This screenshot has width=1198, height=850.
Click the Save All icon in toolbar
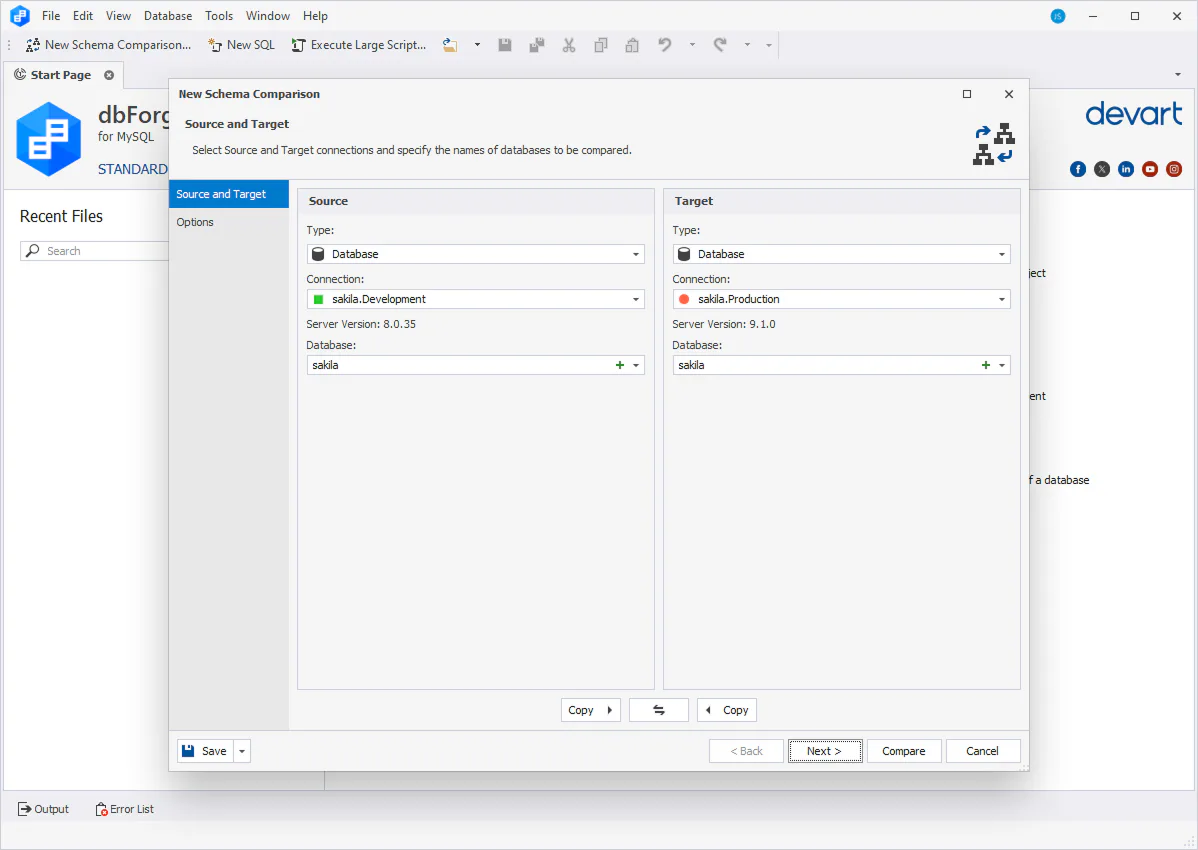[537, 45]
